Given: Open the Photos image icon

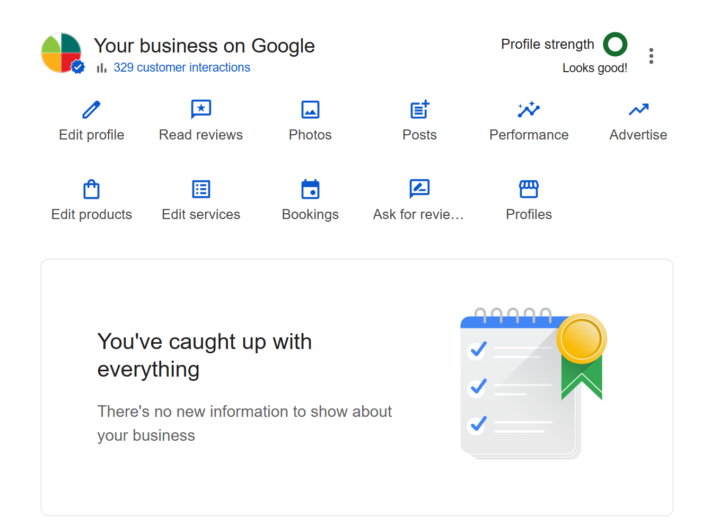Looking at the screenshot, I should click(x=310, y=110).
